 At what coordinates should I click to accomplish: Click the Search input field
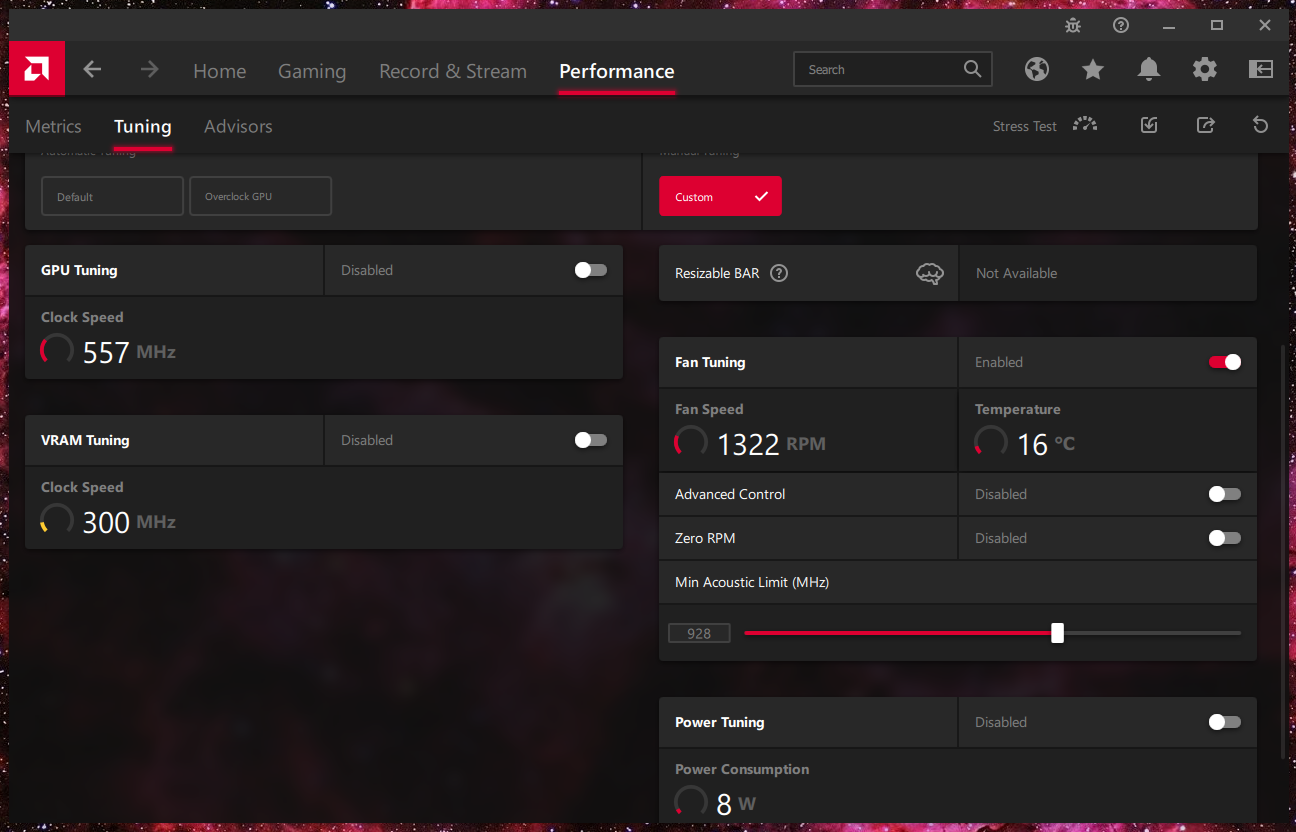(x=880, y=69)
